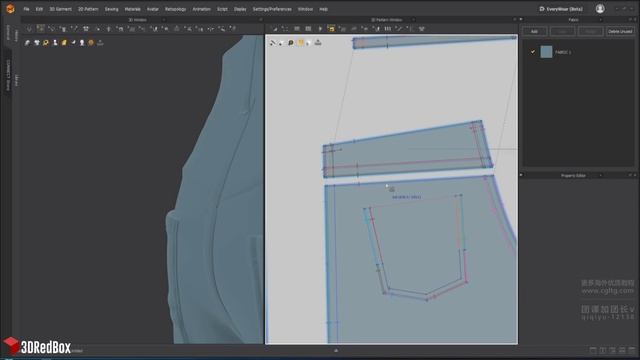Click the Delete Unused button
Screen dimensions: 640x360
(620, 31)
